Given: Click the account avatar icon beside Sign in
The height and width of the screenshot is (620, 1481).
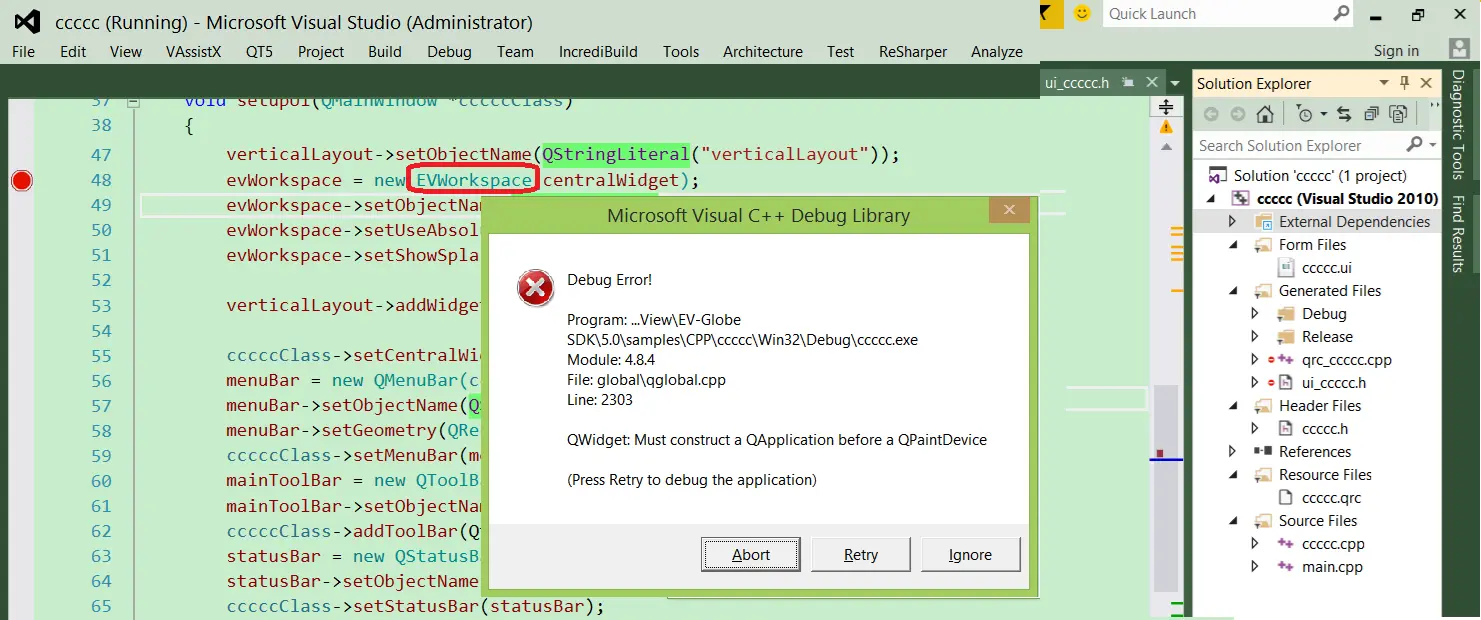Looking at the screenshot, I should pos(1458,49).
